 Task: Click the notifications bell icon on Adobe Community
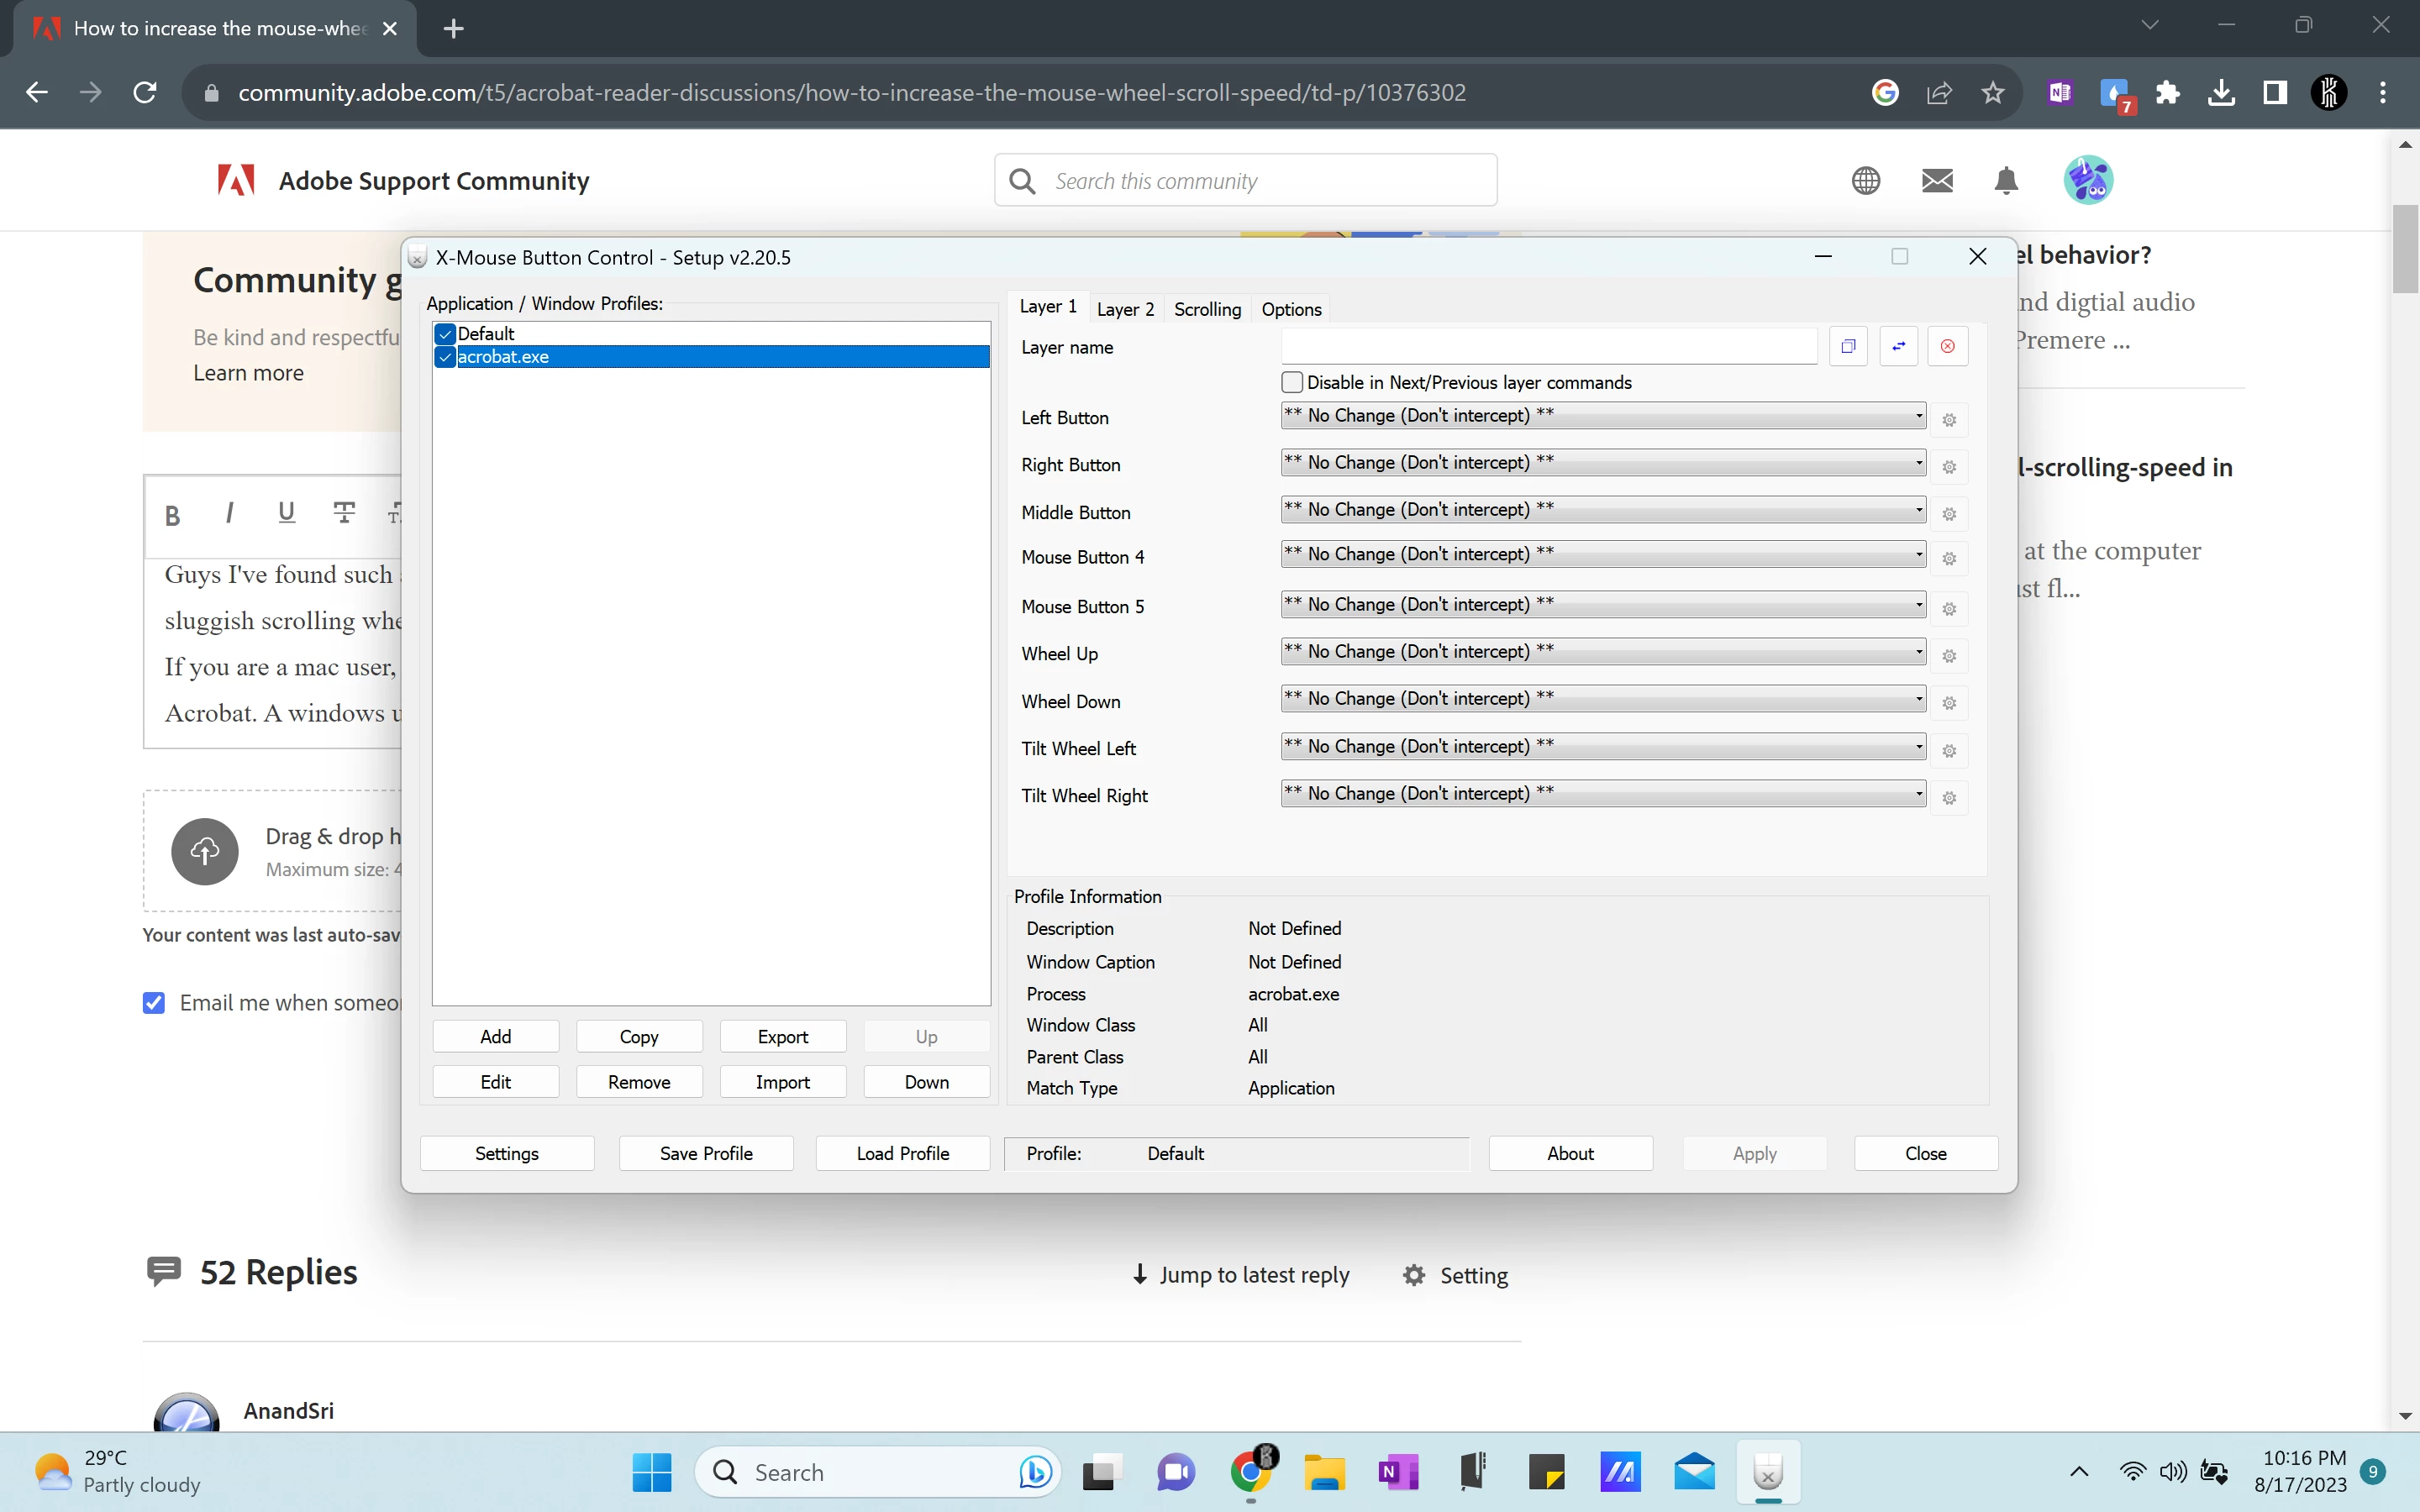pos(2006,181)
